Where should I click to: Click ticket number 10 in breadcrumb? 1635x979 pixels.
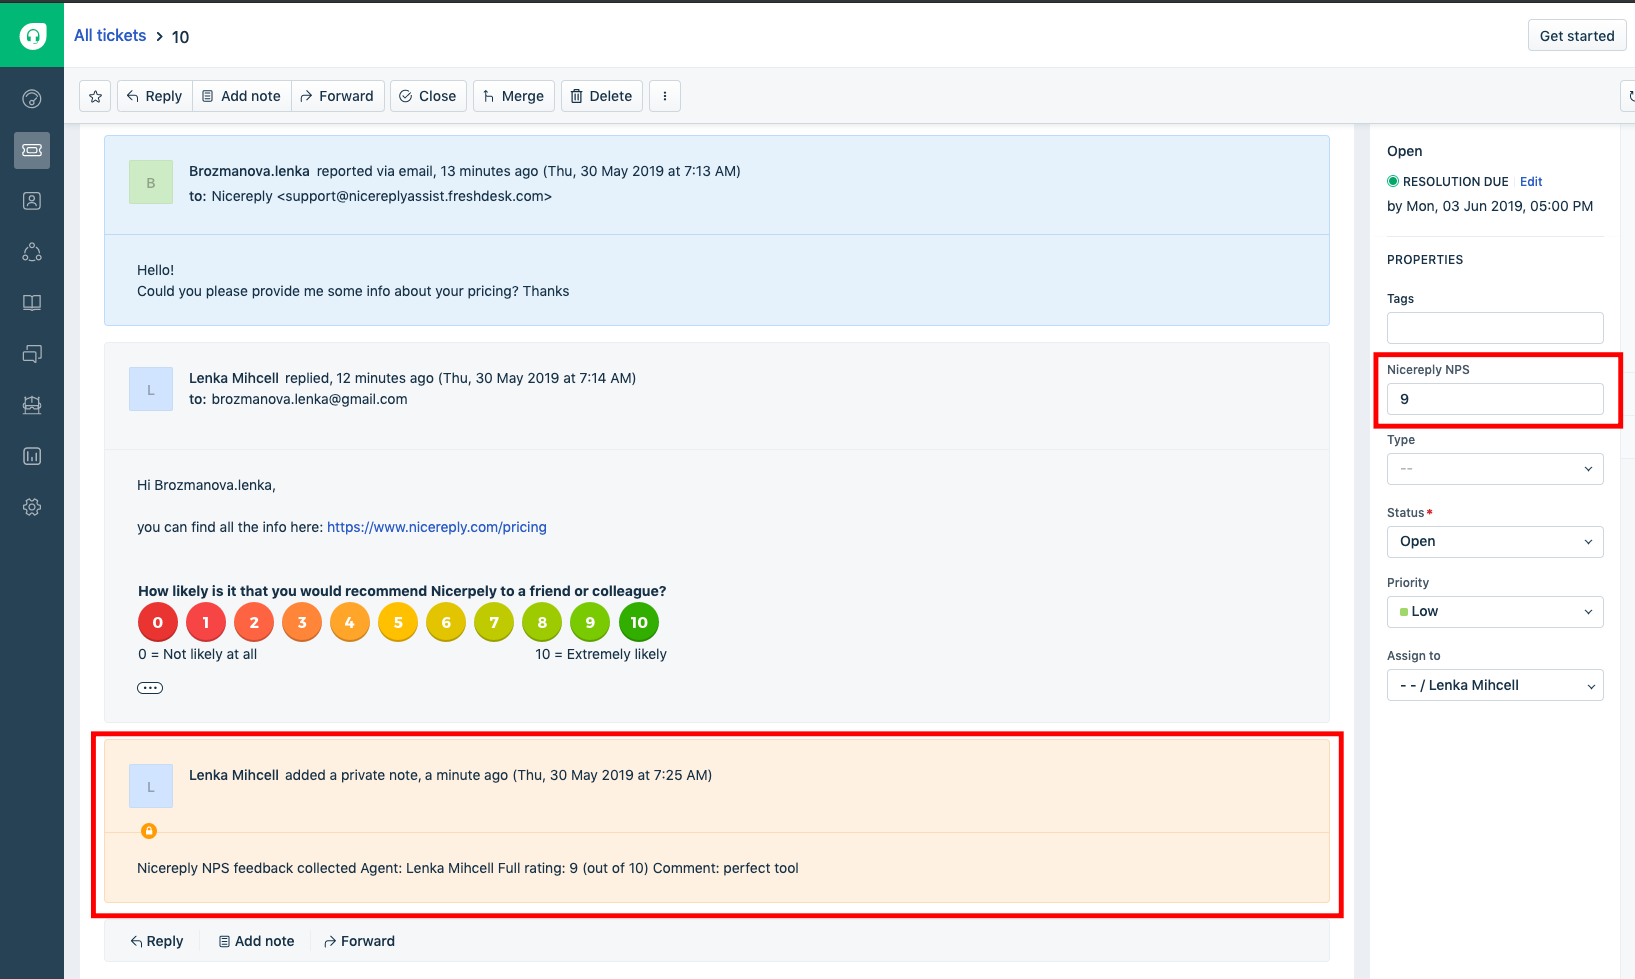pyautogui.click(x=180, y=37)
